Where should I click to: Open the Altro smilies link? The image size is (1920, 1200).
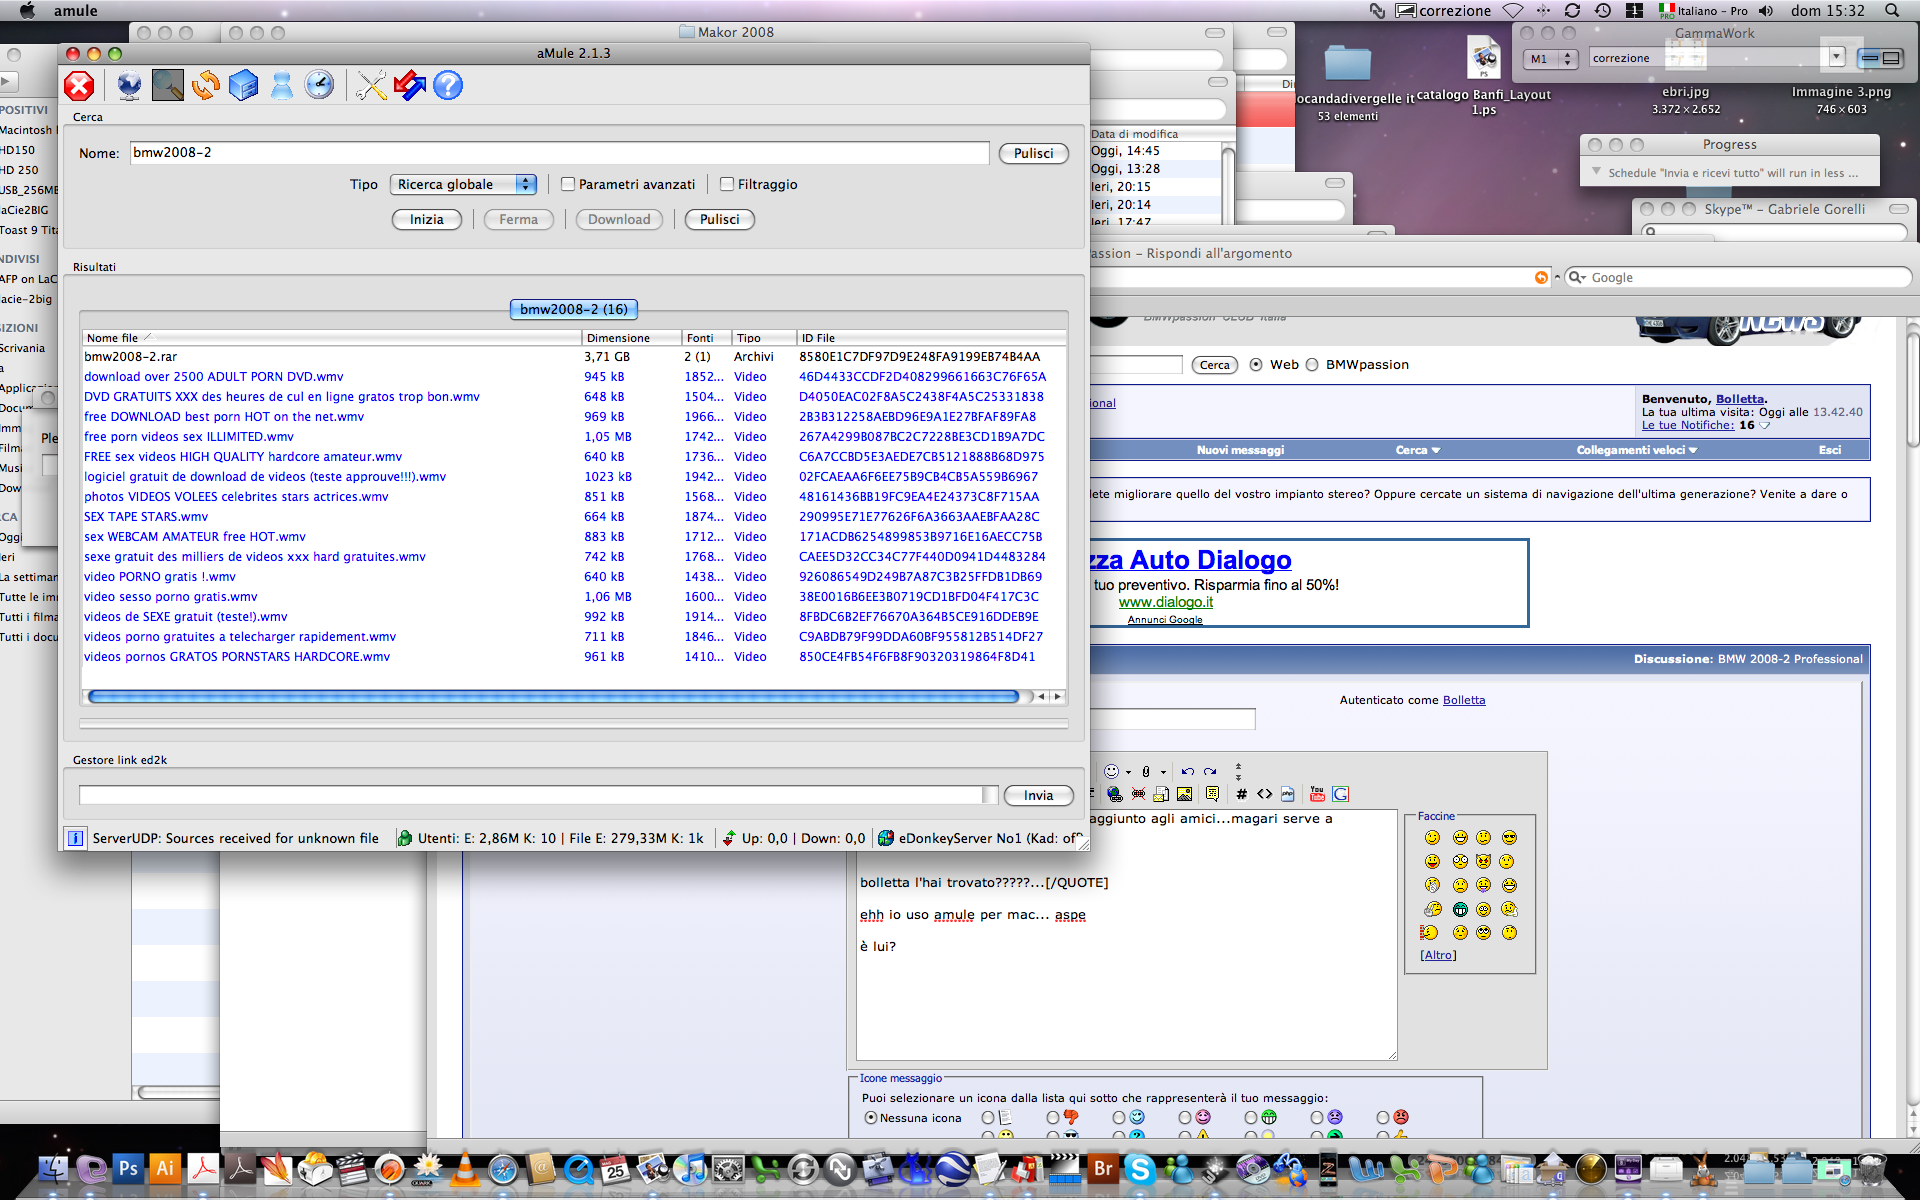click(1438, 955)
